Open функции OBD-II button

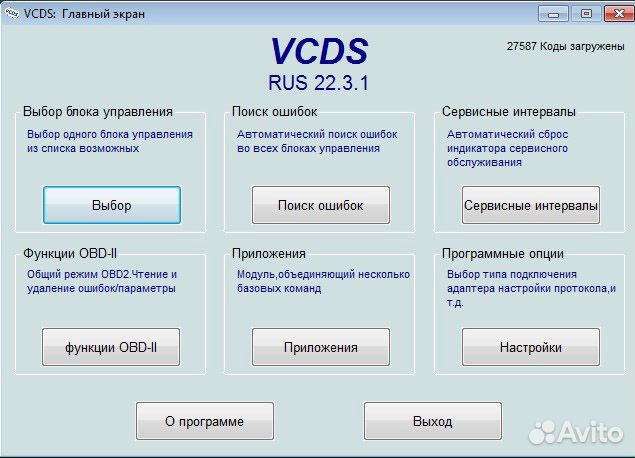pyautogui.click(x=111, y=347)
